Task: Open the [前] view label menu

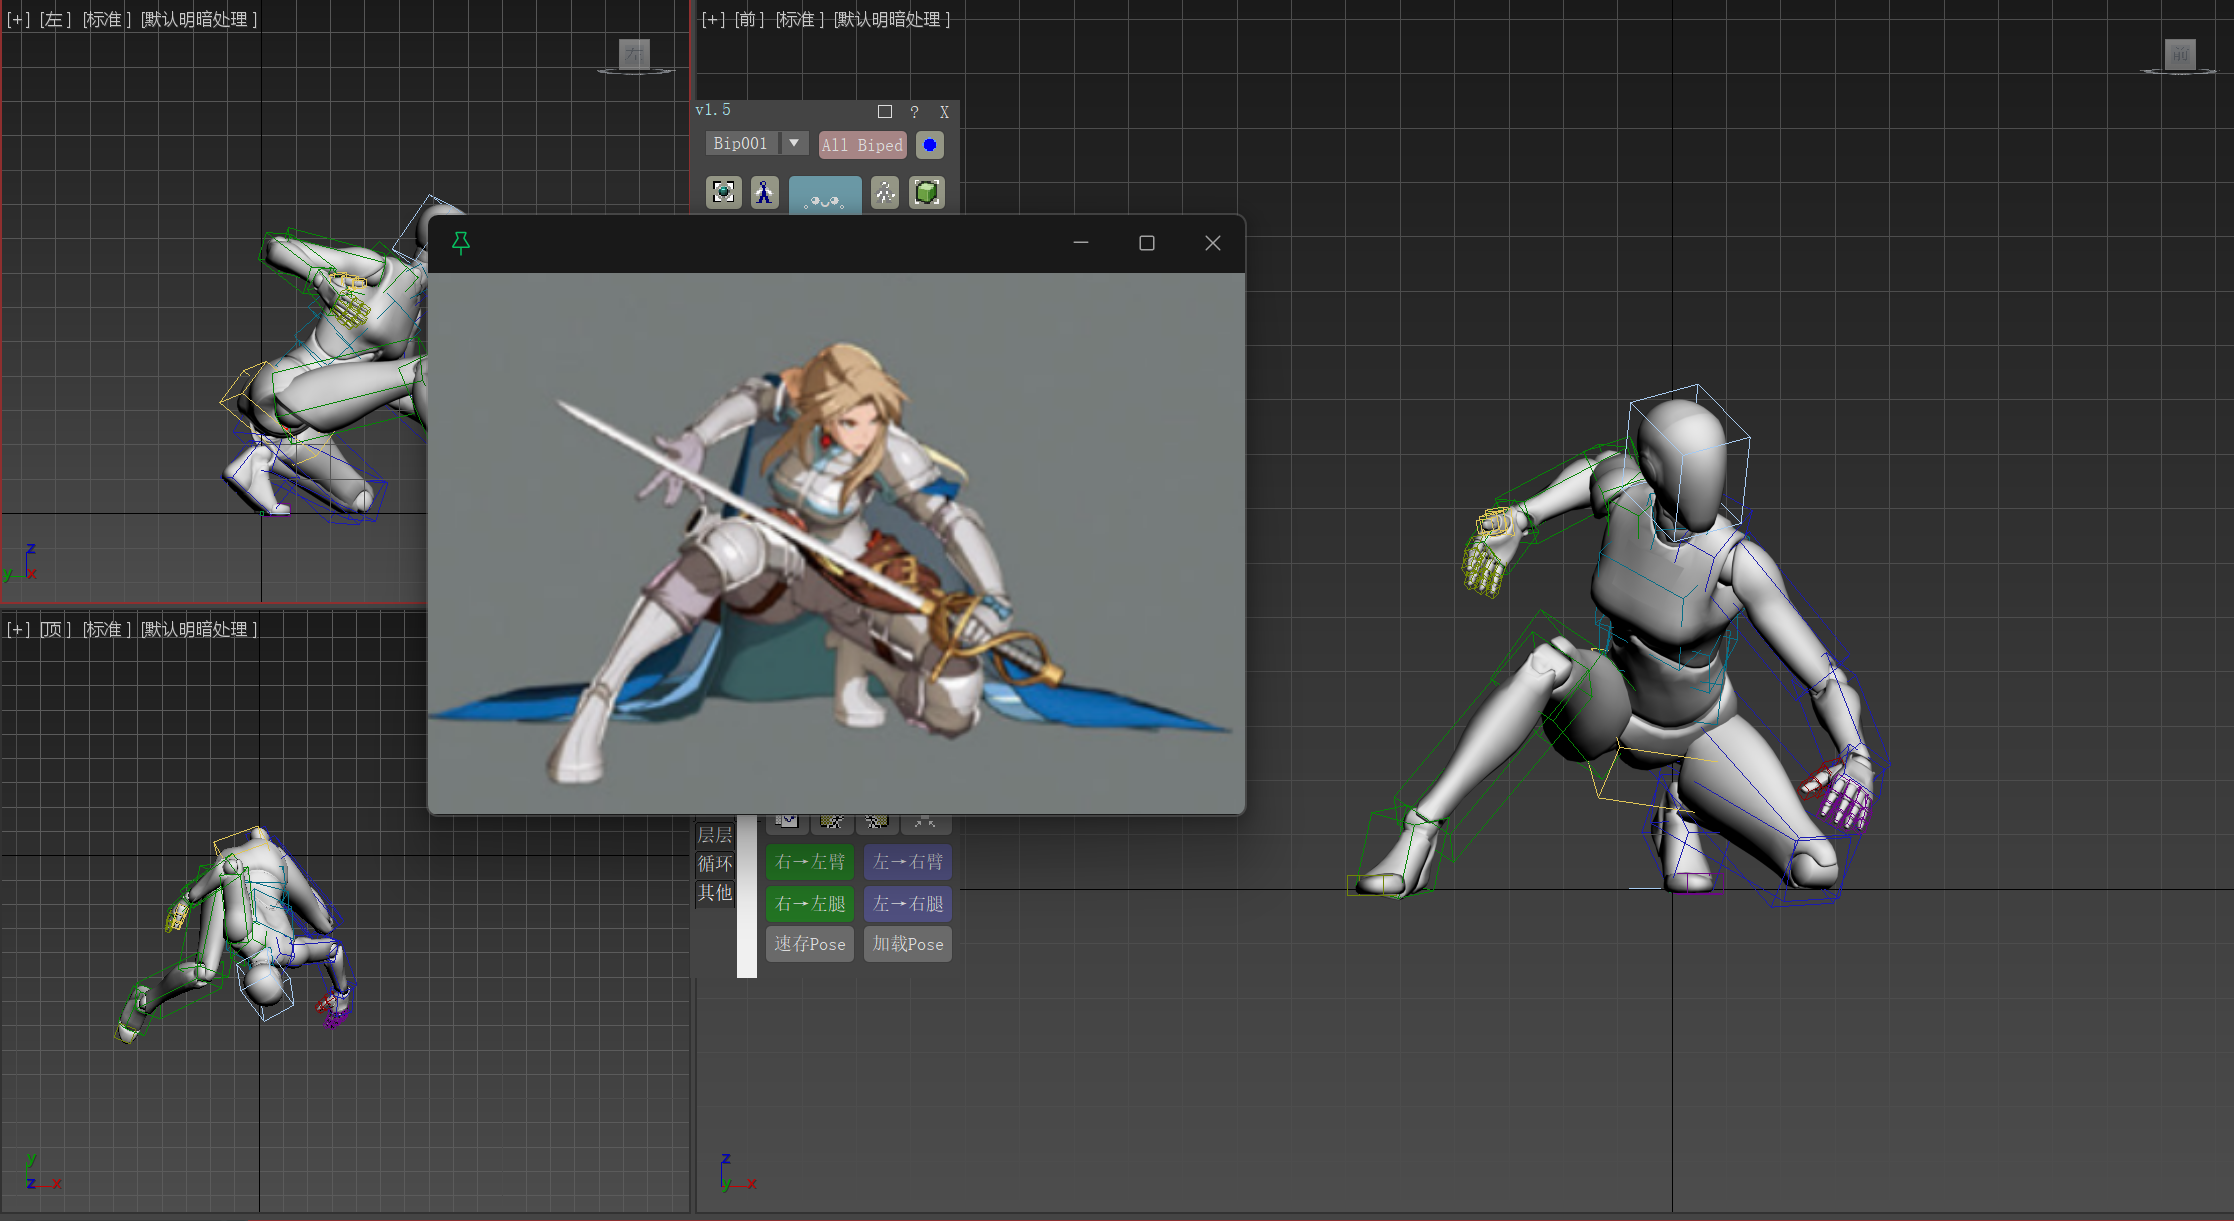Action: 750,20
